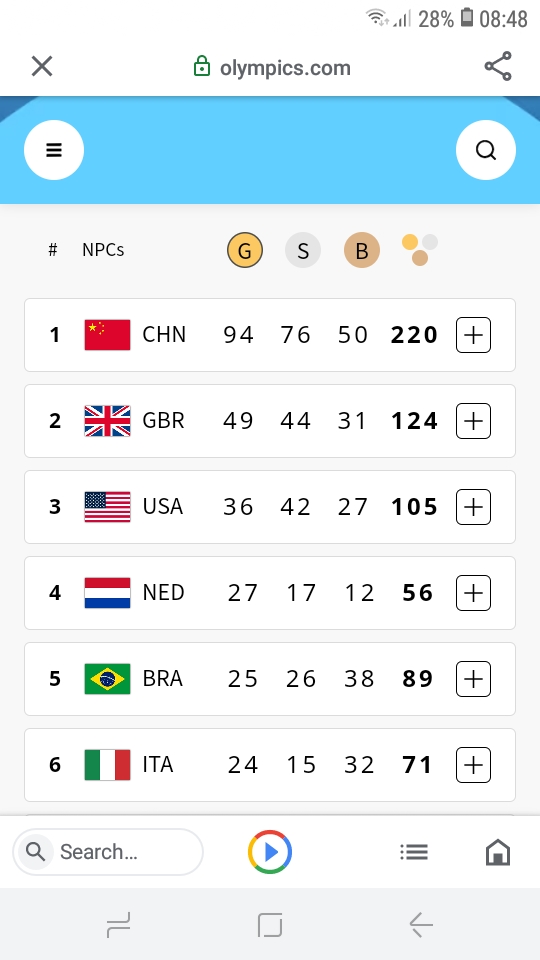
Task: Tap the olympics.com address bar
Action: pos(272,67)
